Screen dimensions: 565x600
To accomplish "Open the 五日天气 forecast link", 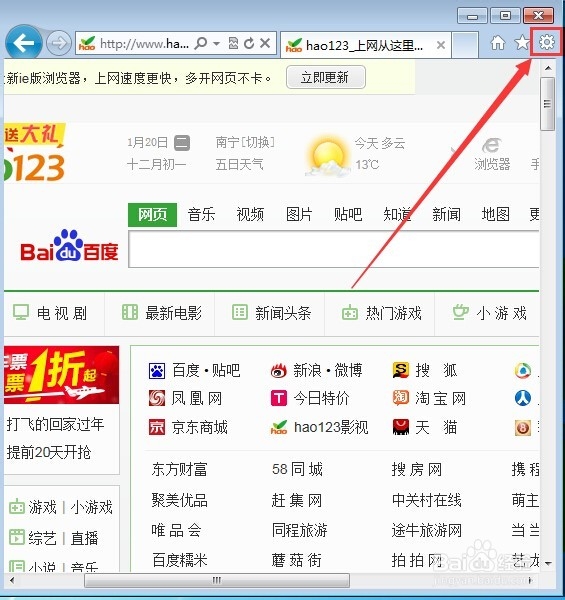I will (239, 165).
